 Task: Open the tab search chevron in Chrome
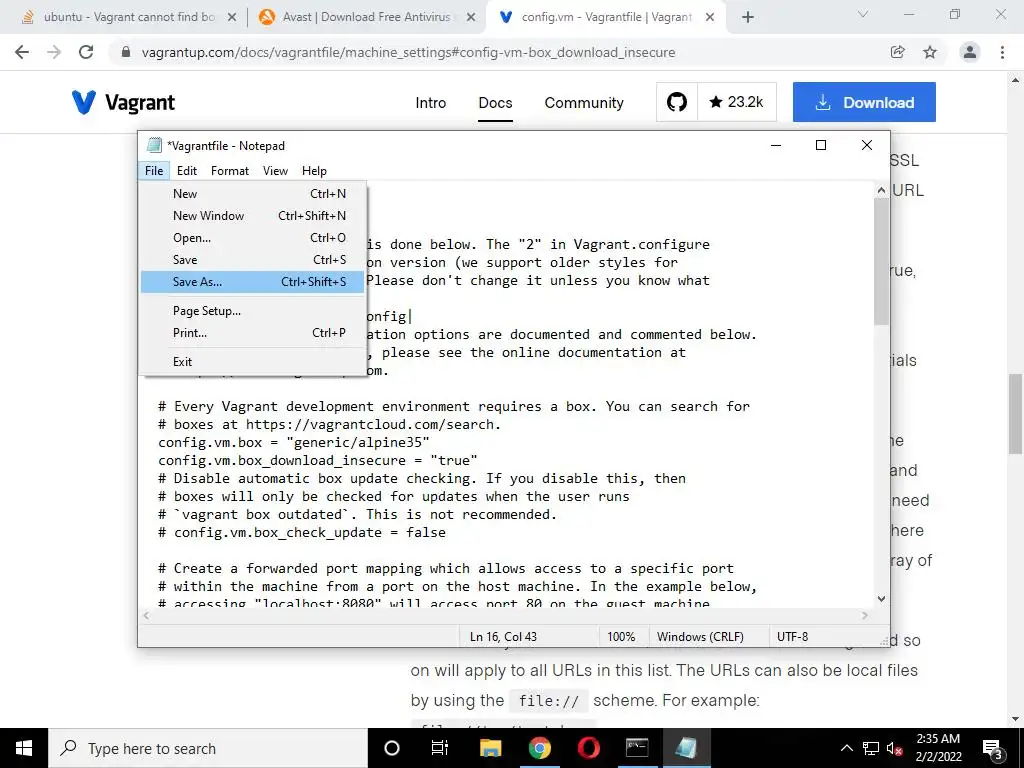tap(863, 14)
